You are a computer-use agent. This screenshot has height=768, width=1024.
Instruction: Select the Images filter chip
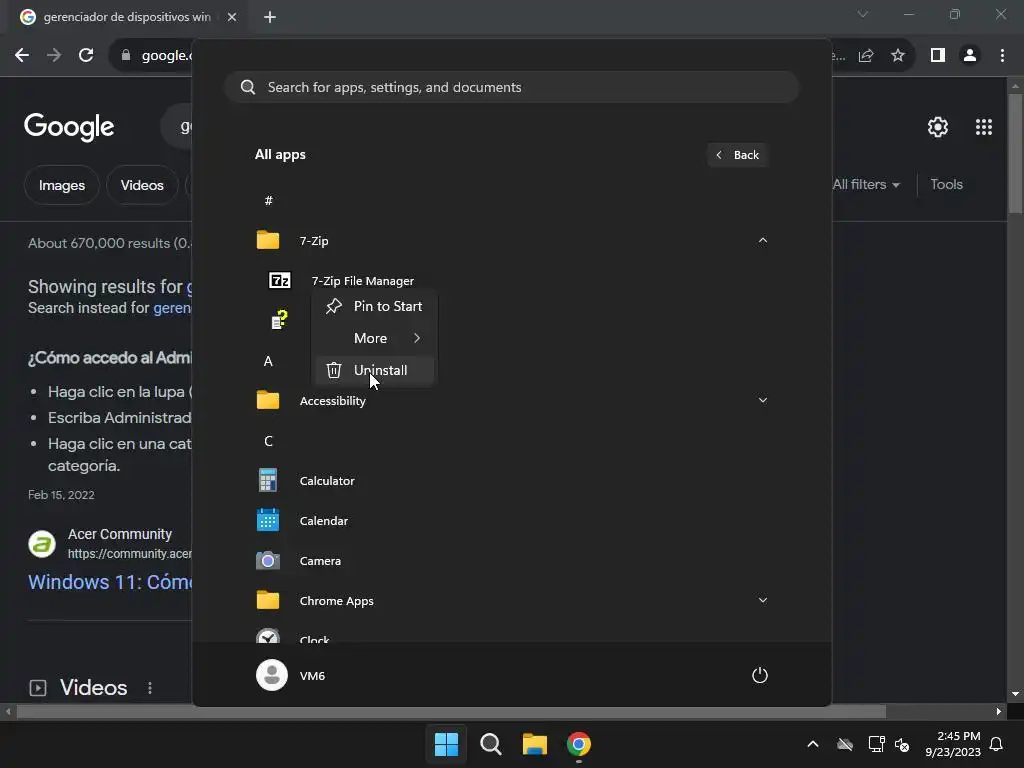[62, 185]
